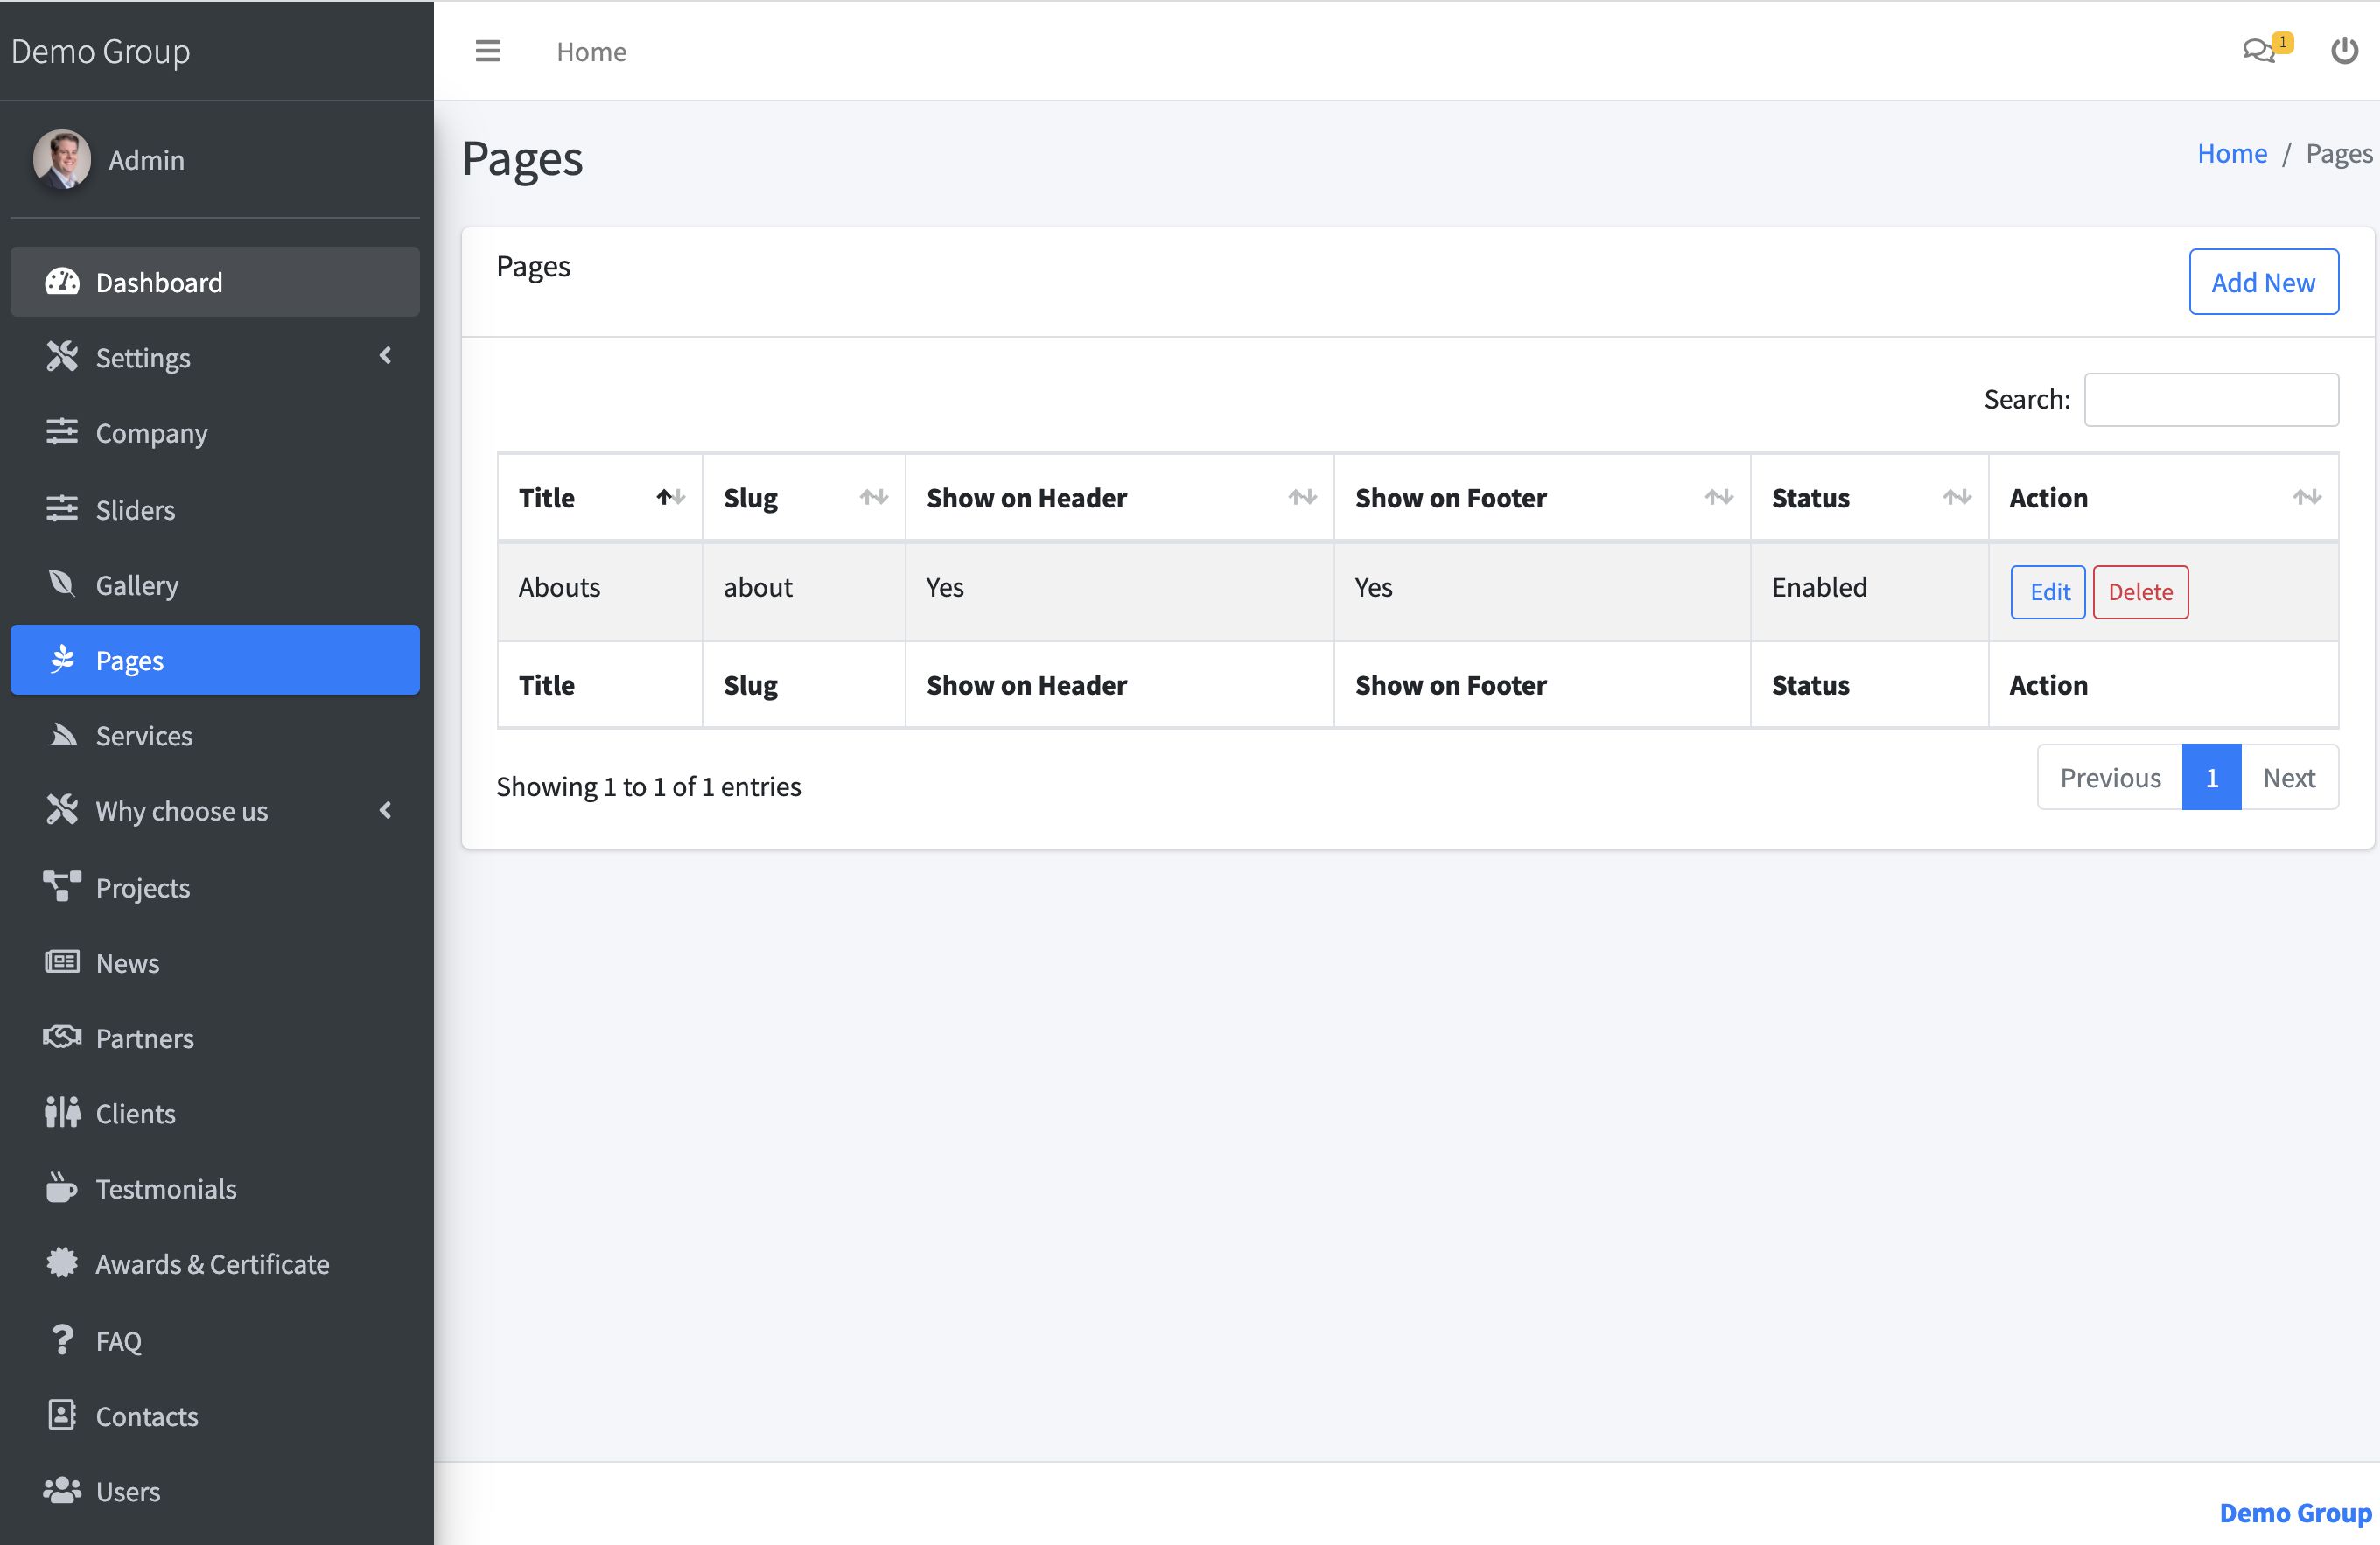
Task: Click the Settings tools icon
Action: 62,357
